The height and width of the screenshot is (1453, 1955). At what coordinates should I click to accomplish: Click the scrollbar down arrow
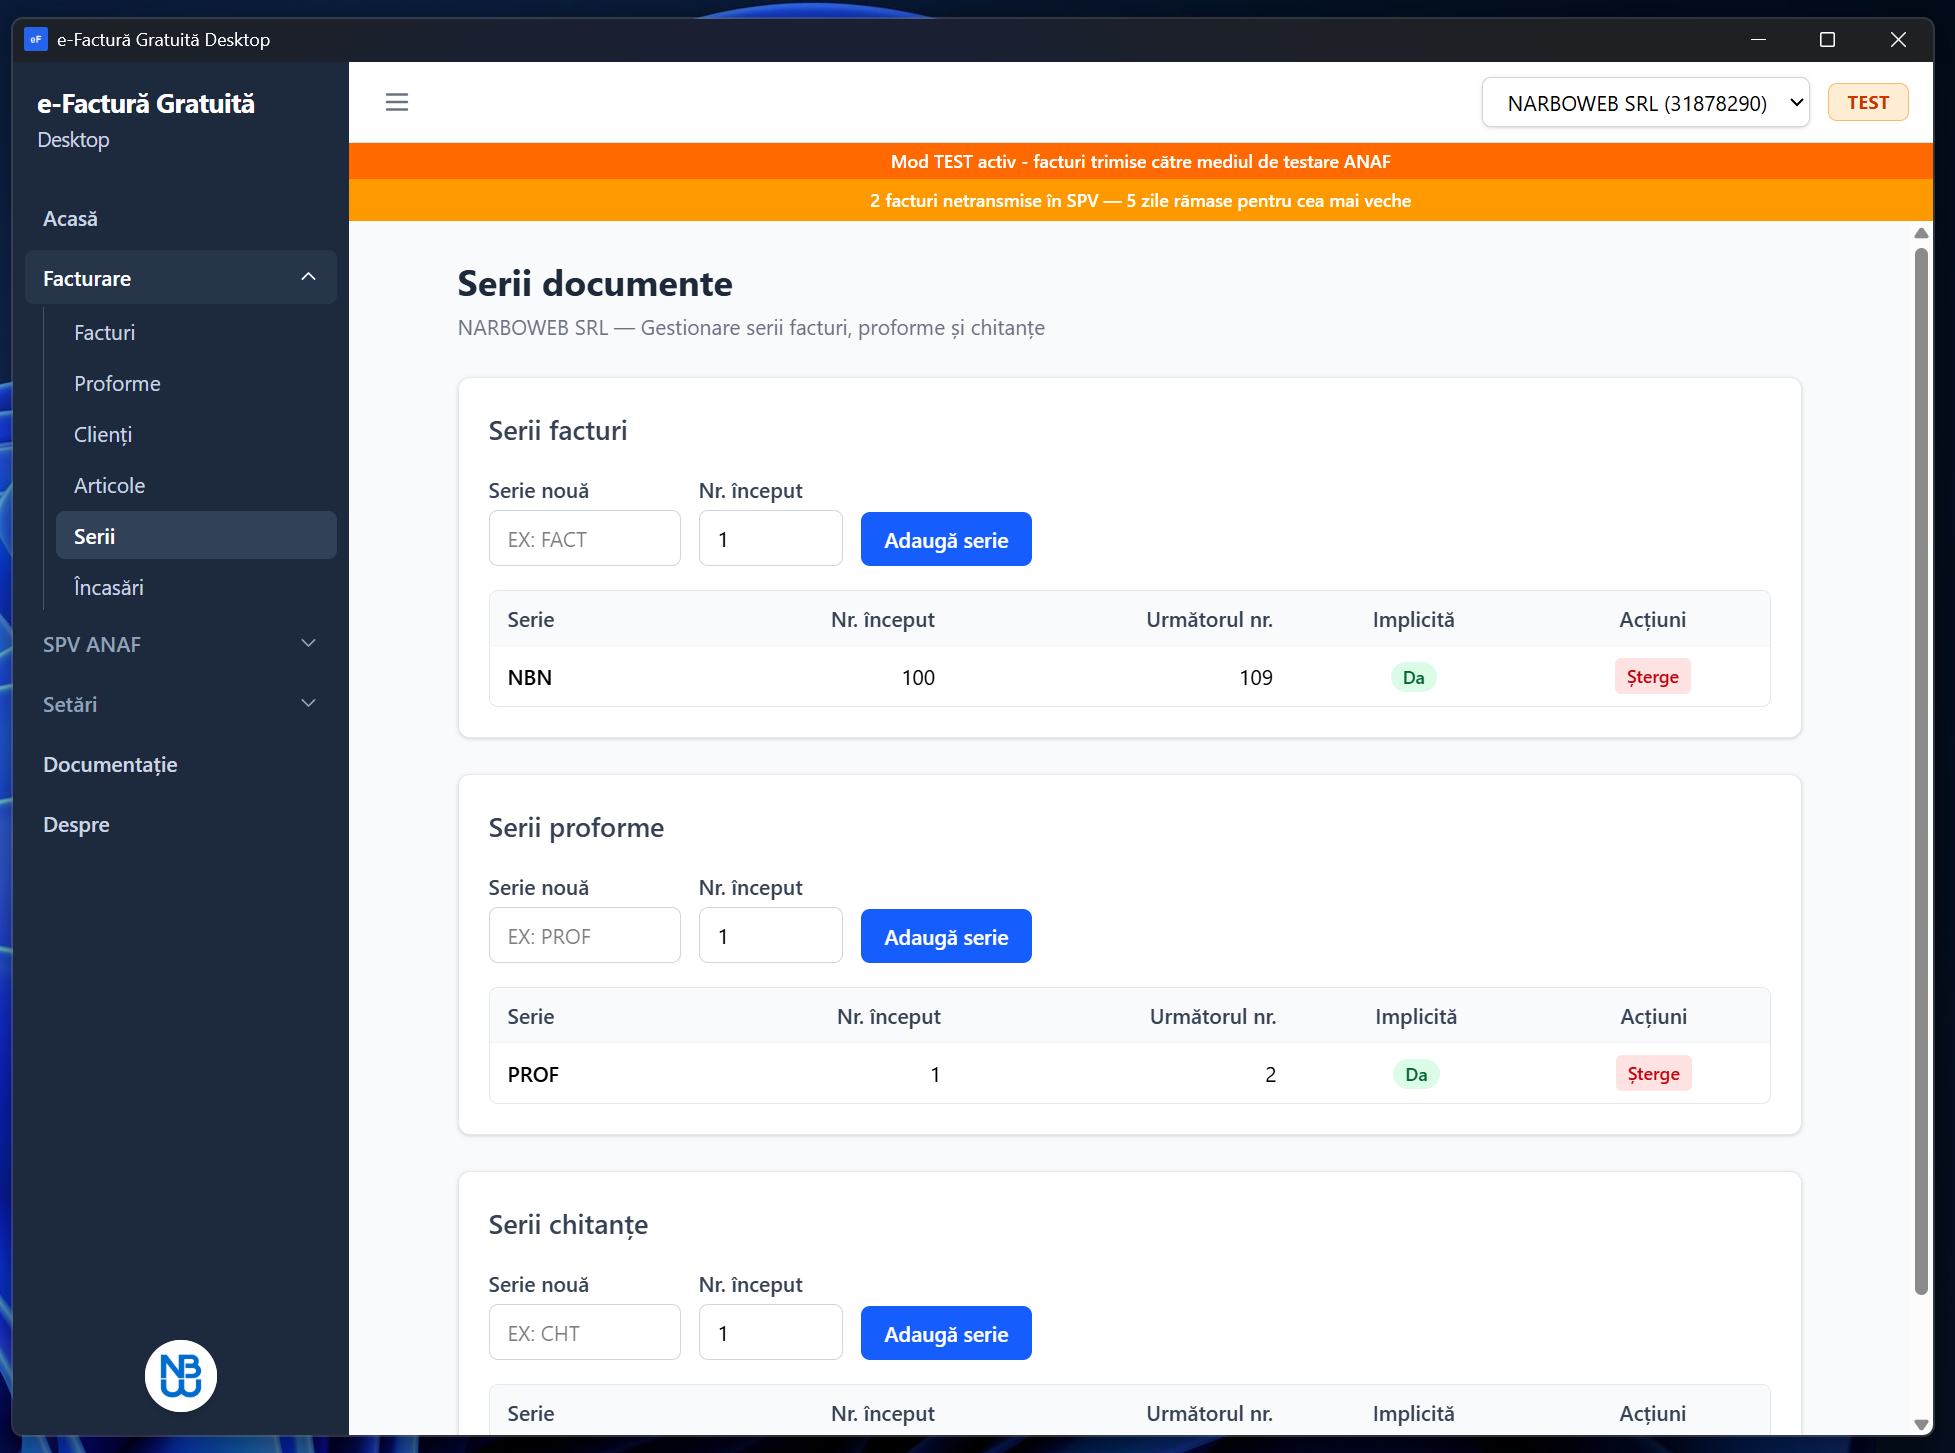1921,1424
